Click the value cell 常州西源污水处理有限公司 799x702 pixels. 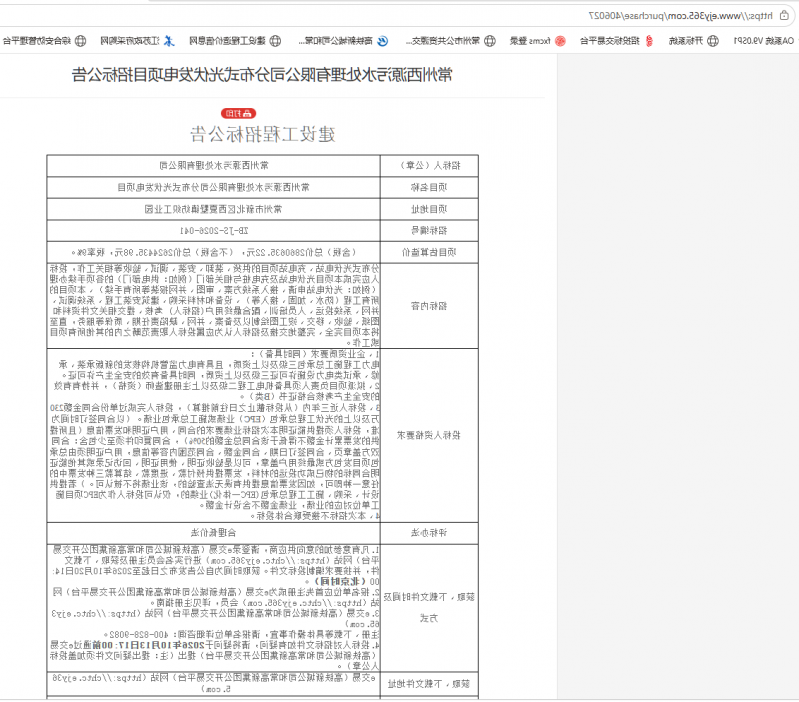click(214, 166)
